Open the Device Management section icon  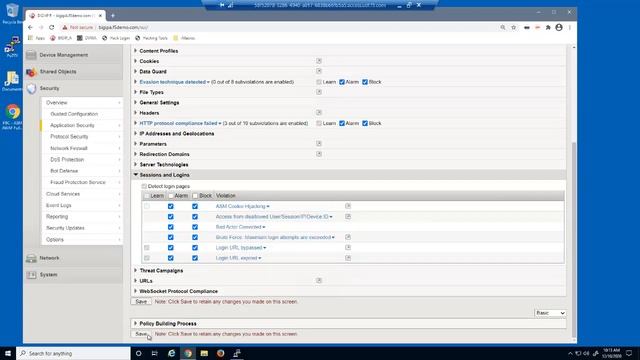[x=31, y=55]
